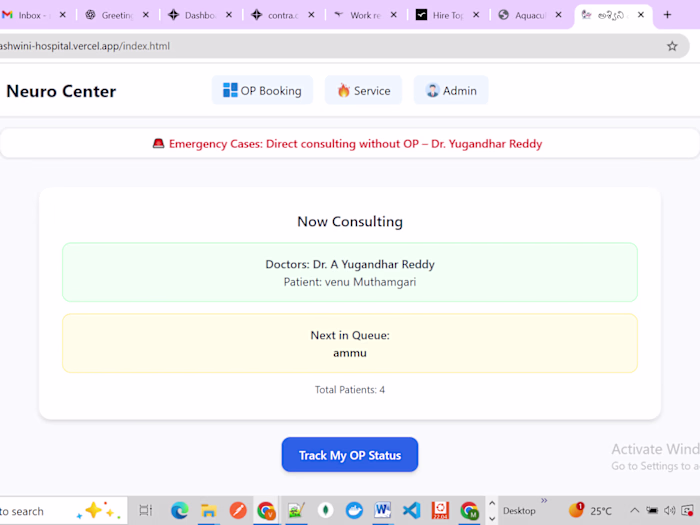Open the Service section
Screen dimensions: 700x525
point(363,91)
